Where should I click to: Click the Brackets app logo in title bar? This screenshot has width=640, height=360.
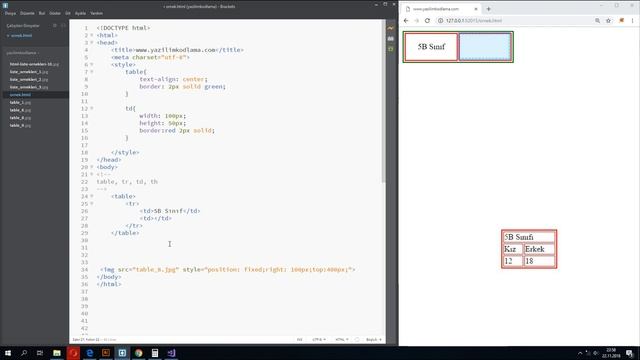(5, 5)
